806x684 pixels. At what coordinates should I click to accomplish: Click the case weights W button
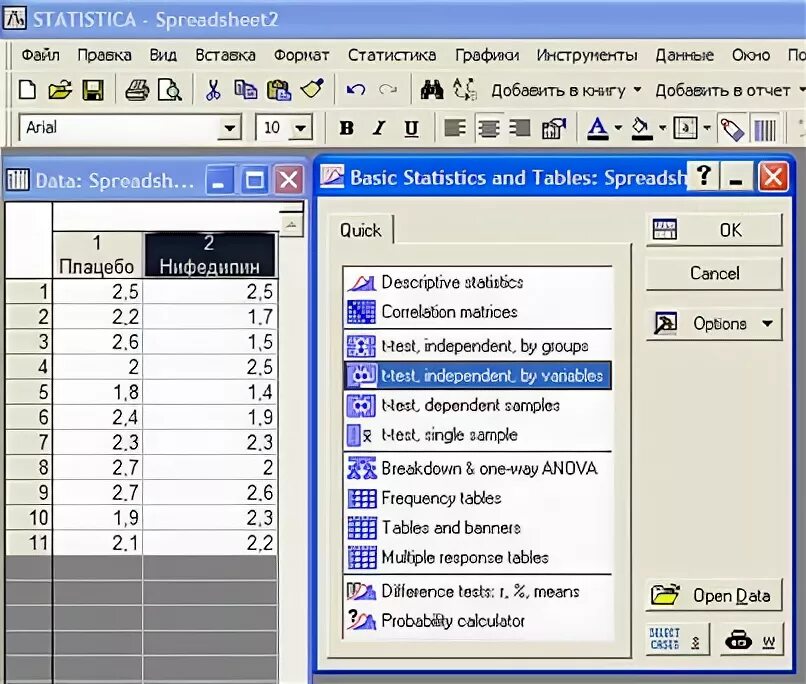751,639
